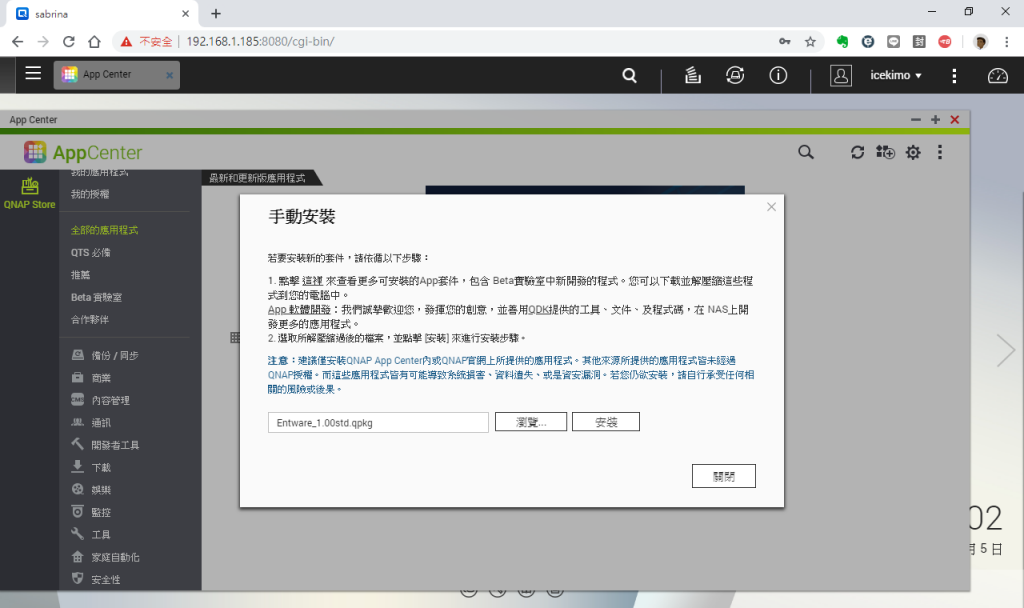Viewport: 1024px width, 608px height.
Task: Open event notifications info icon
Action: pyautogui.click(x=778, y=75)
